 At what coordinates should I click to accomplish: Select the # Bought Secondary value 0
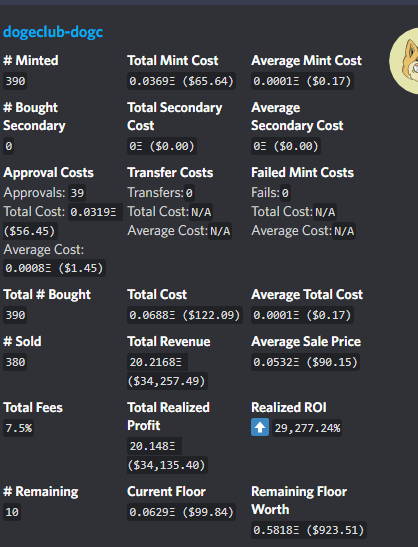[x=9, y=146]
